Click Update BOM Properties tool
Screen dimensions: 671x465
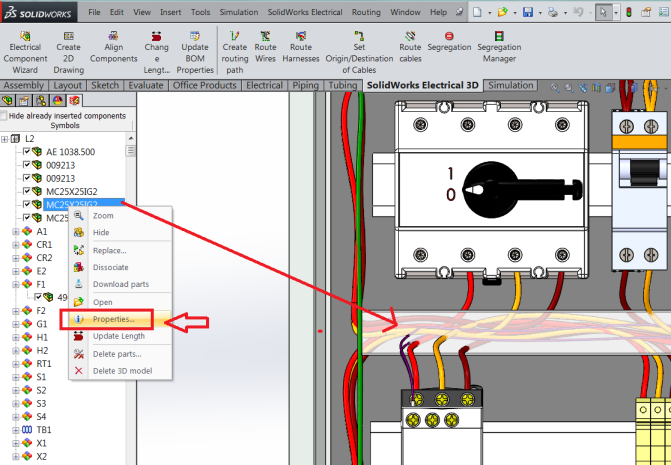click(195, 52)
